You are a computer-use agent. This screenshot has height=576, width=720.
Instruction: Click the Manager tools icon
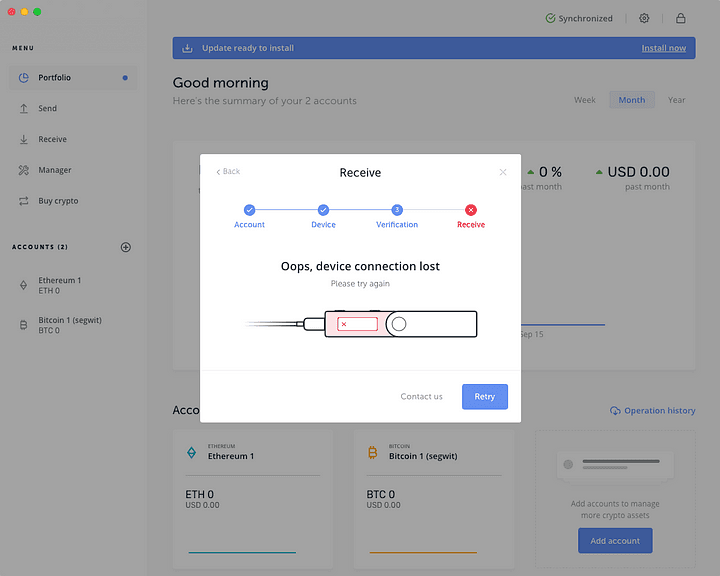coord(23,170)
